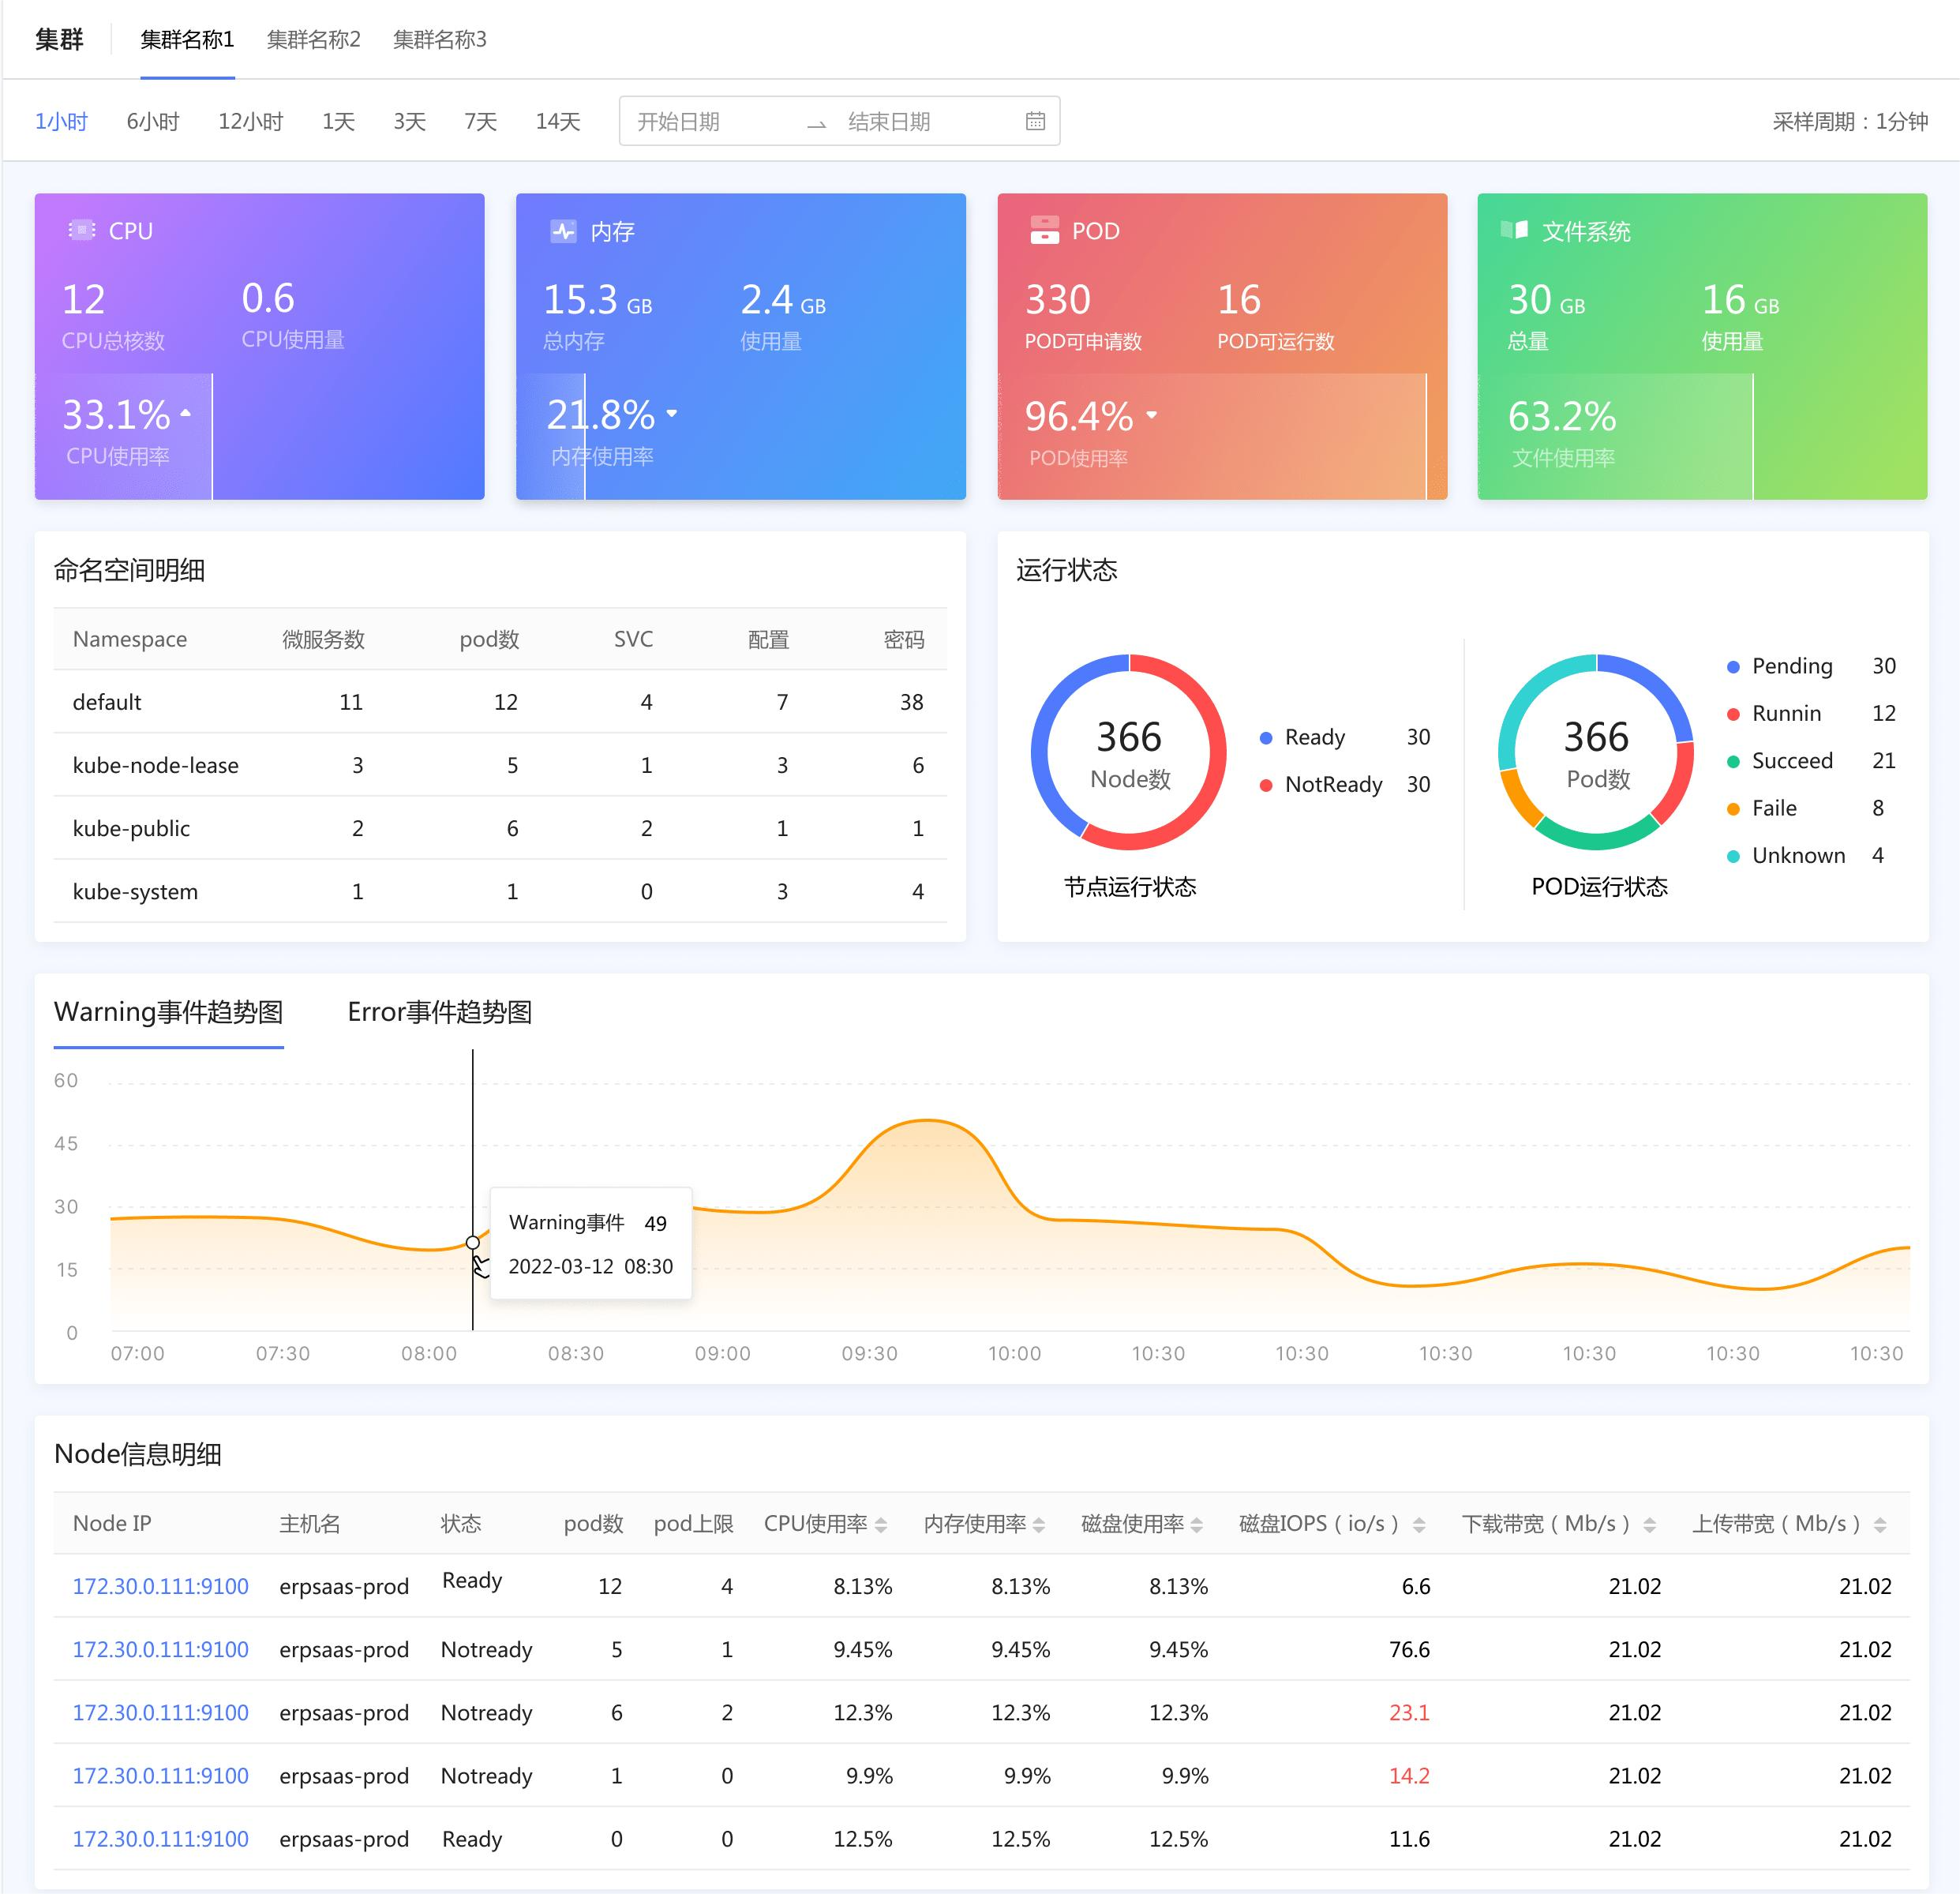1960x1894 pixels.
Task: Open node IP link in the 6.6 IOPS row
Action: [x=160, y=1586]
